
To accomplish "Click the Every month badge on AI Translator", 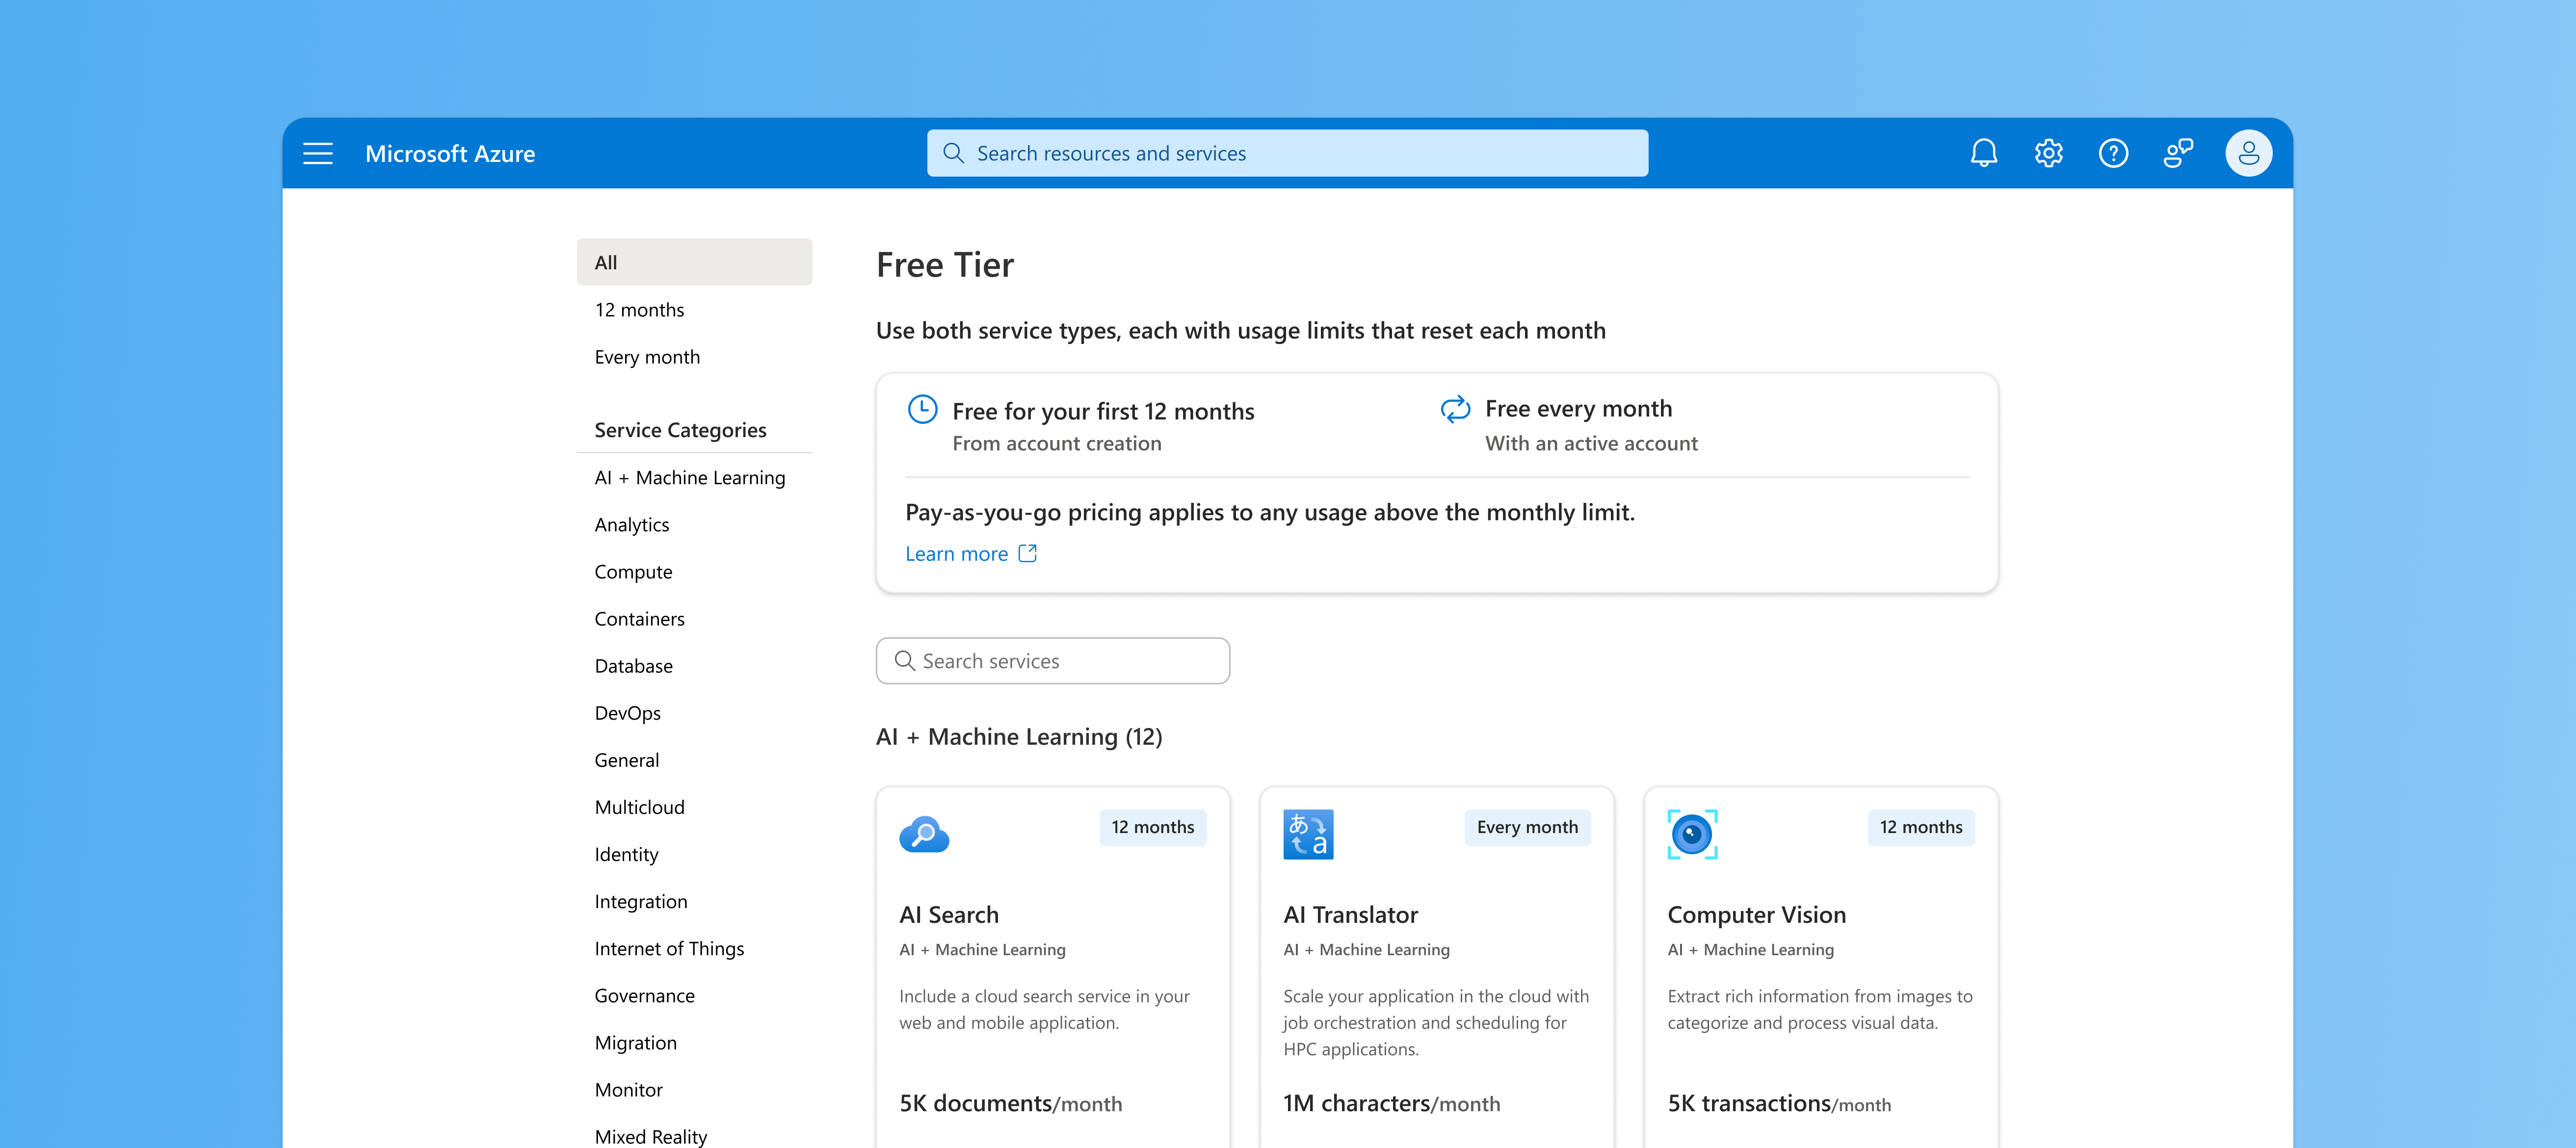I will point(1527,827).
